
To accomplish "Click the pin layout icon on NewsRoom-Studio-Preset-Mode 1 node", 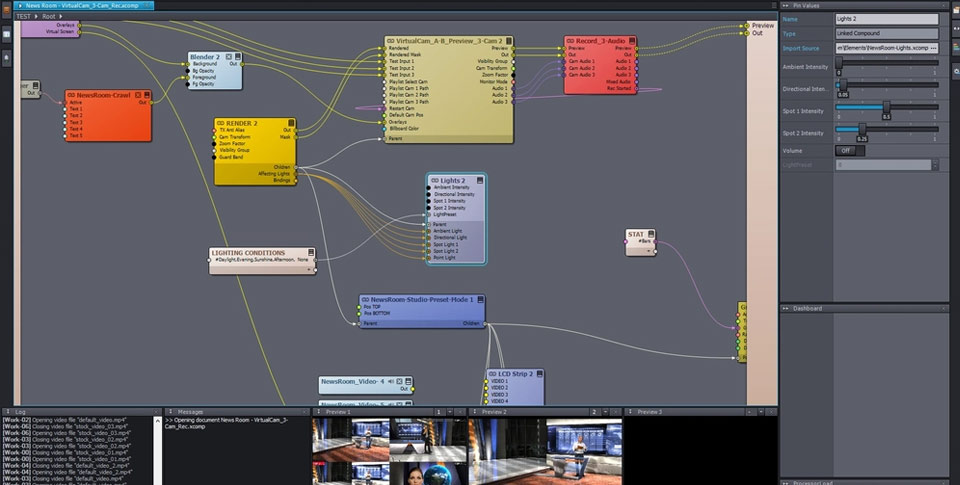I will (x=481, y=299).
